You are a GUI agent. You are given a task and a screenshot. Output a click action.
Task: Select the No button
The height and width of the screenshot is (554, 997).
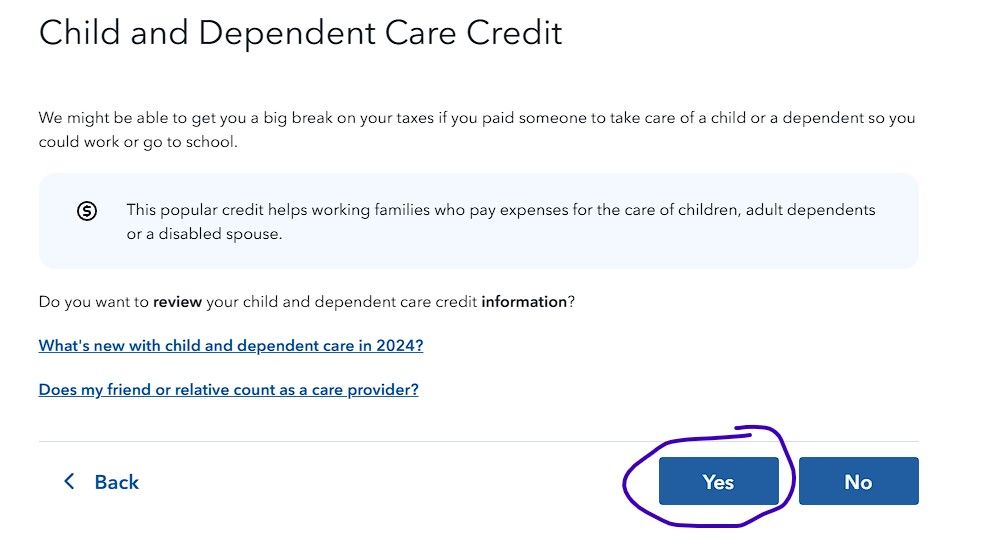tap(858, 481)
